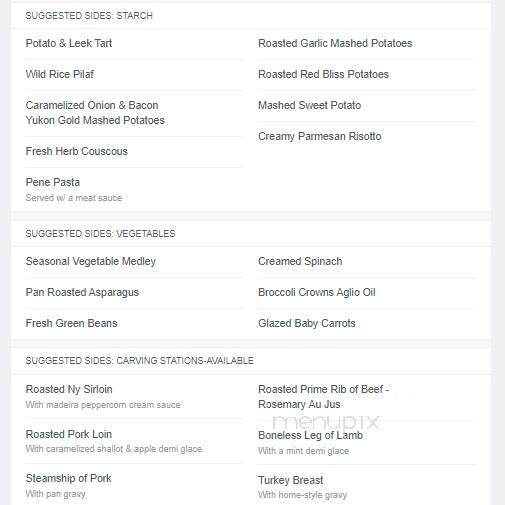Select Caramelized Onion & Bacon Yukon Gold Mashed Potatoes
This screenshot has width=505, height=505.
coord(95,113)
